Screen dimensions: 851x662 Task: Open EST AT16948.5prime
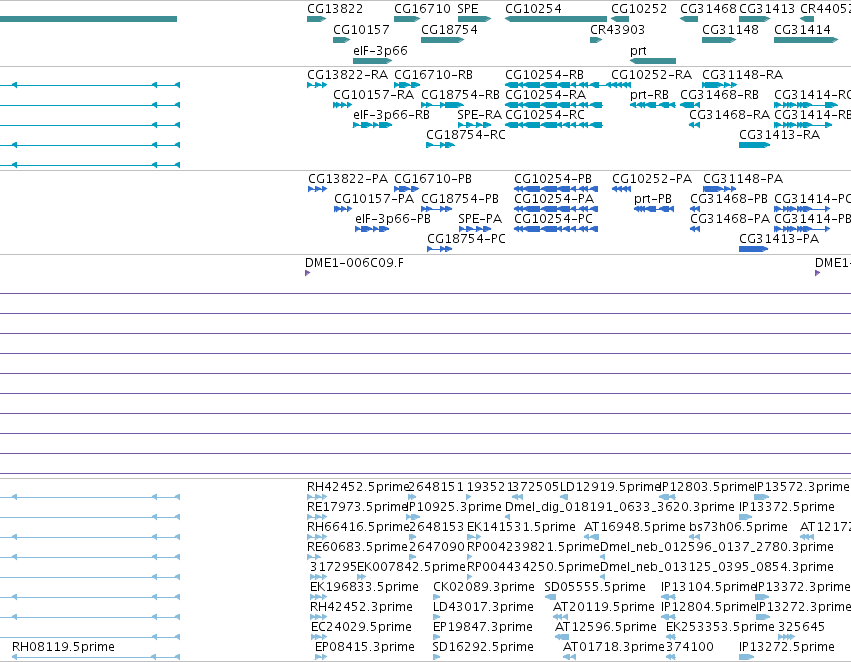tap(592, 537)
